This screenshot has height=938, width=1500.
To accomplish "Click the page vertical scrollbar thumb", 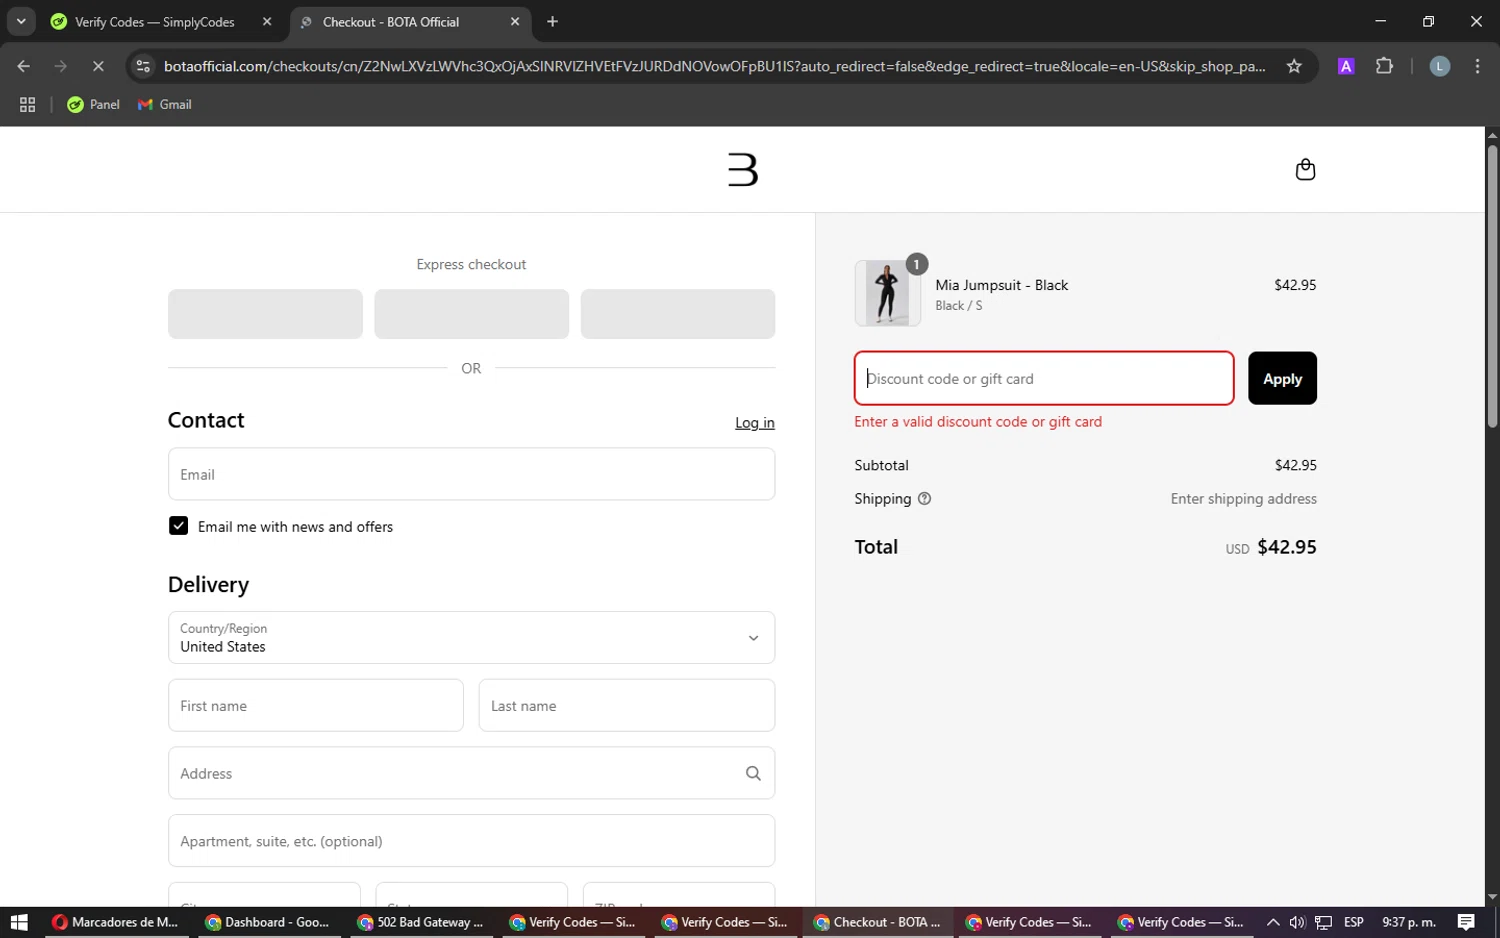I will coord(1492,287).
